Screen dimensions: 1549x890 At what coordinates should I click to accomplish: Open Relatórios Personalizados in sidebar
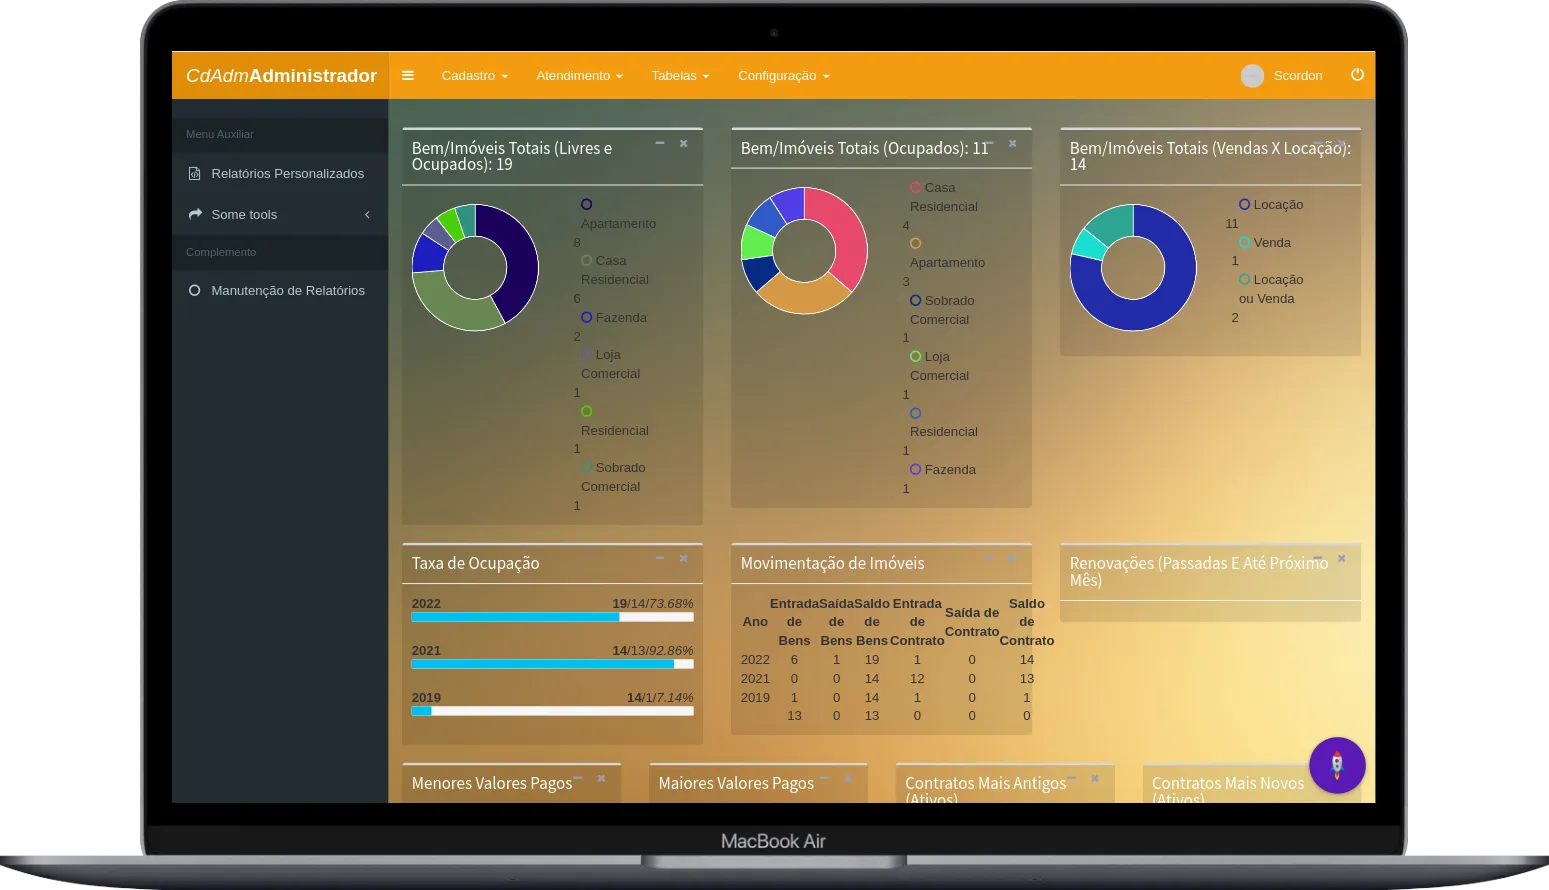287,174
